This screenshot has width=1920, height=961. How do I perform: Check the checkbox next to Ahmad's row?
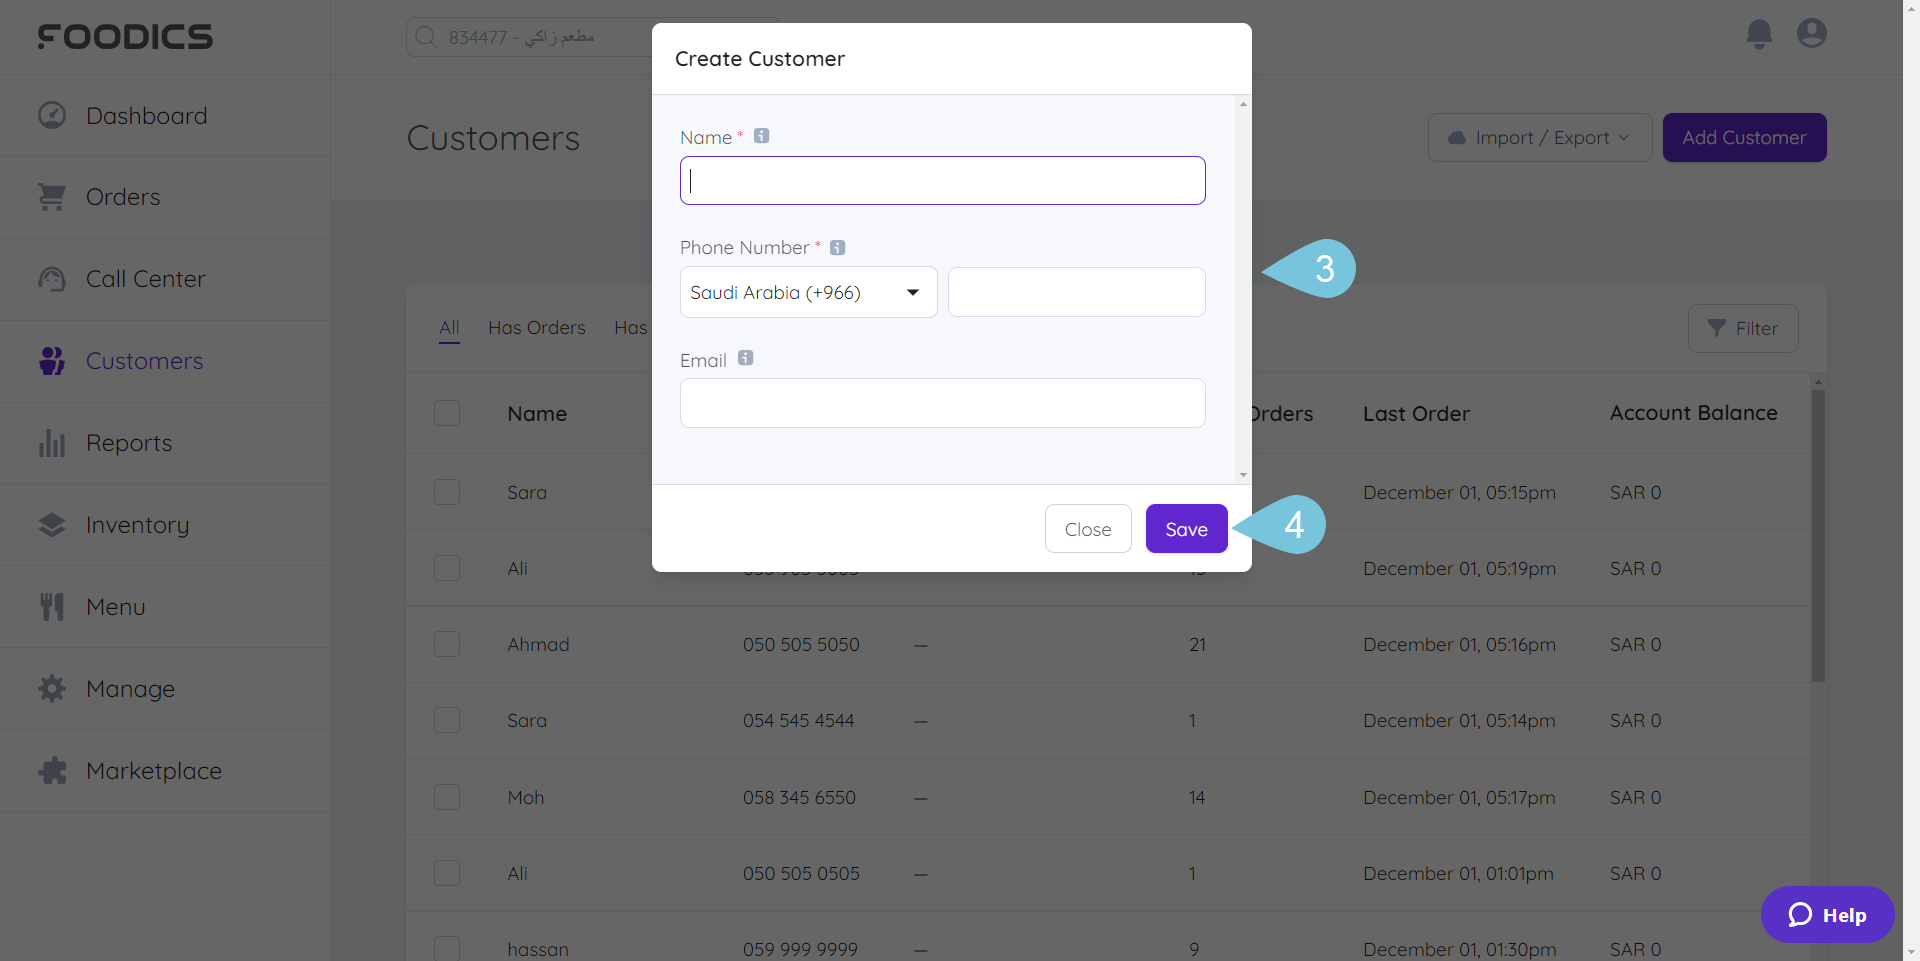coord(447,644)
